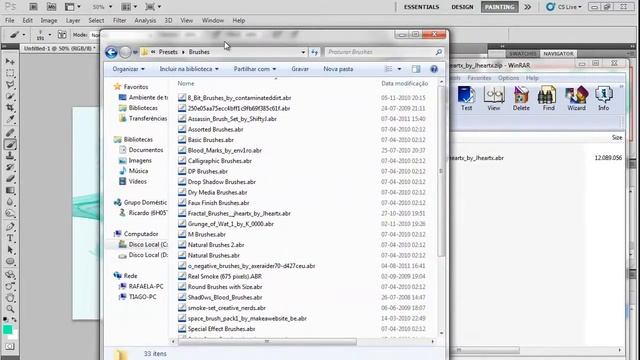Open Photoshop Layer menu
Screen dimensions: 640x360
point(73,20)
